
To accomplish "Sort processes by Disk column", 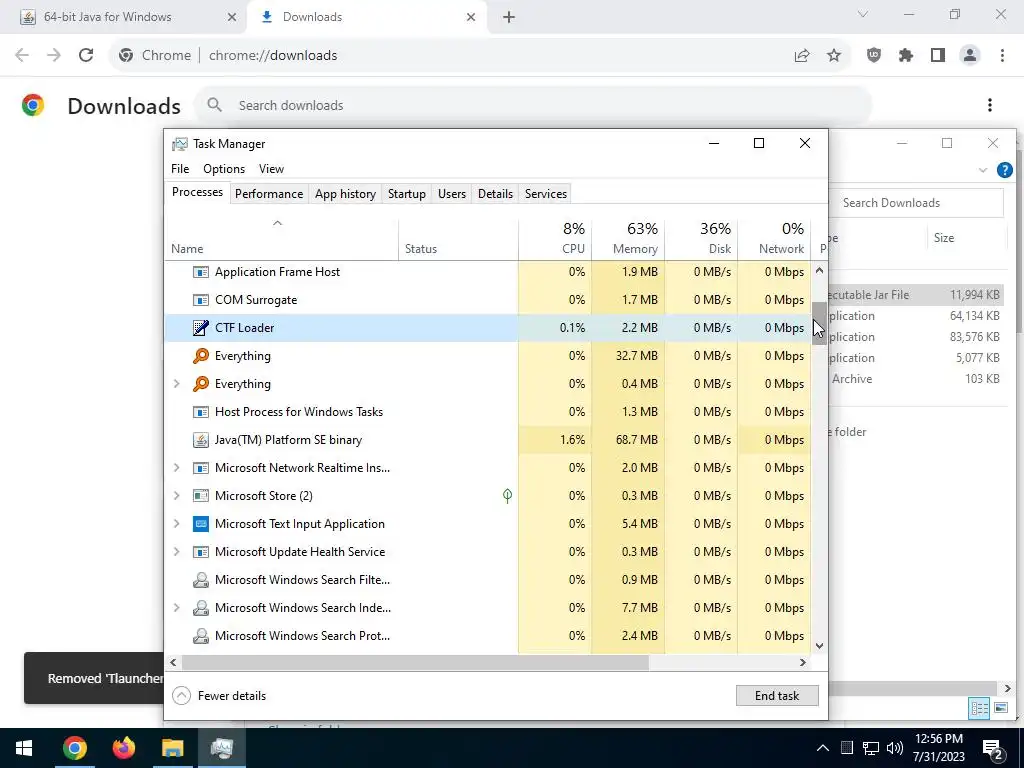I will (701, 238).
